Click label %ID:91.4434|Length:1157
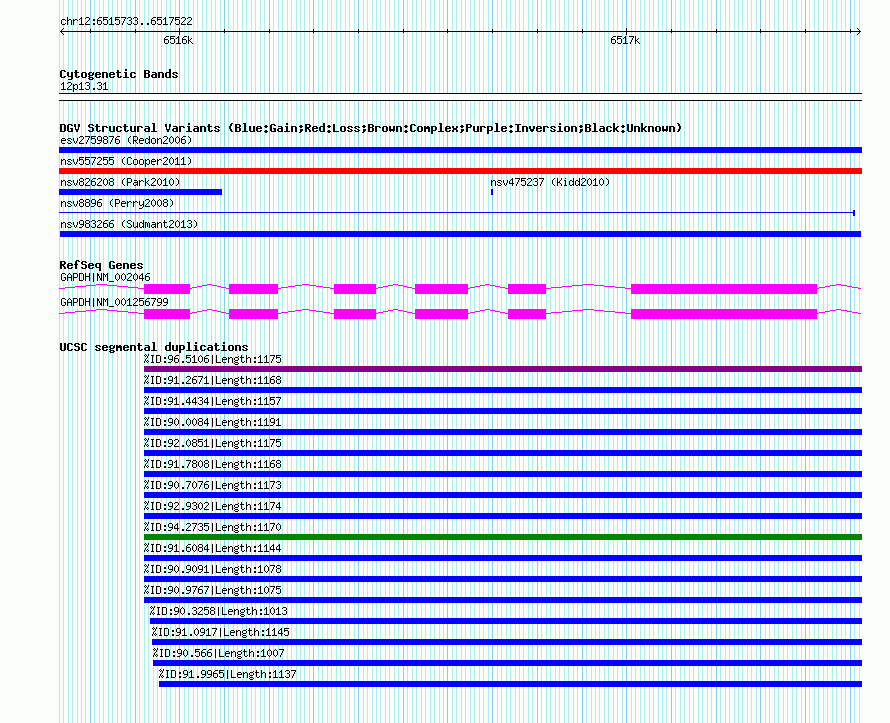 pyautogui.click(x=212, y=401)
